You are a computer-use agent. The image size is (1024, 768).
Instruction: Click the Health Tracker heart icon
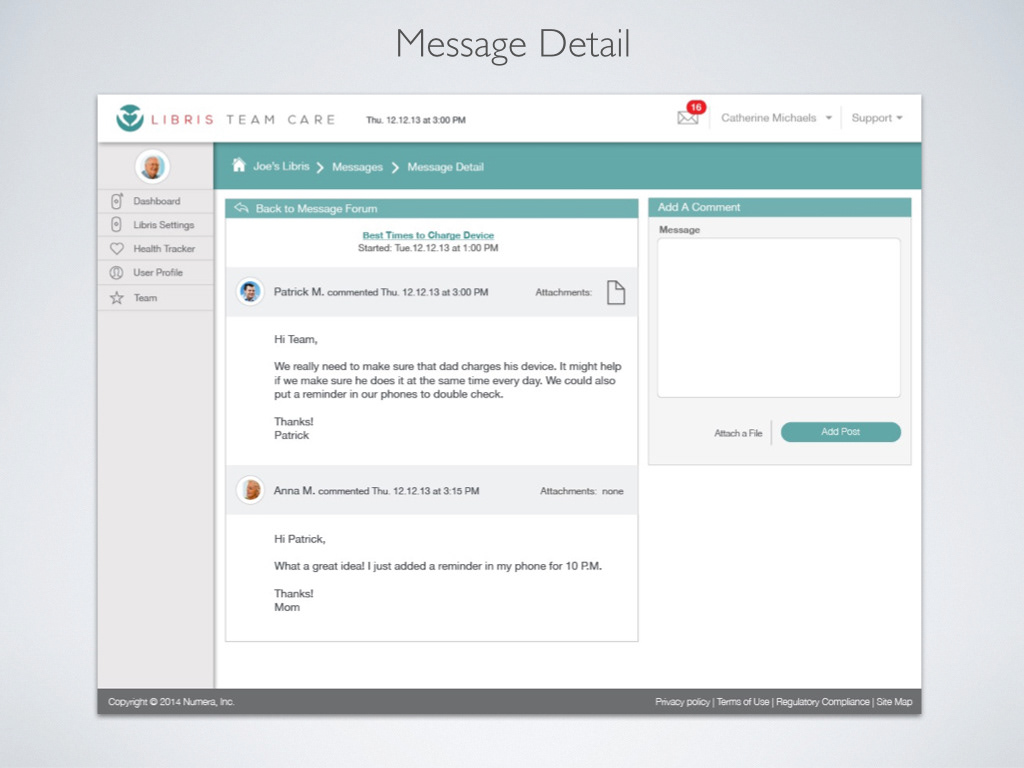coord(117,249)
